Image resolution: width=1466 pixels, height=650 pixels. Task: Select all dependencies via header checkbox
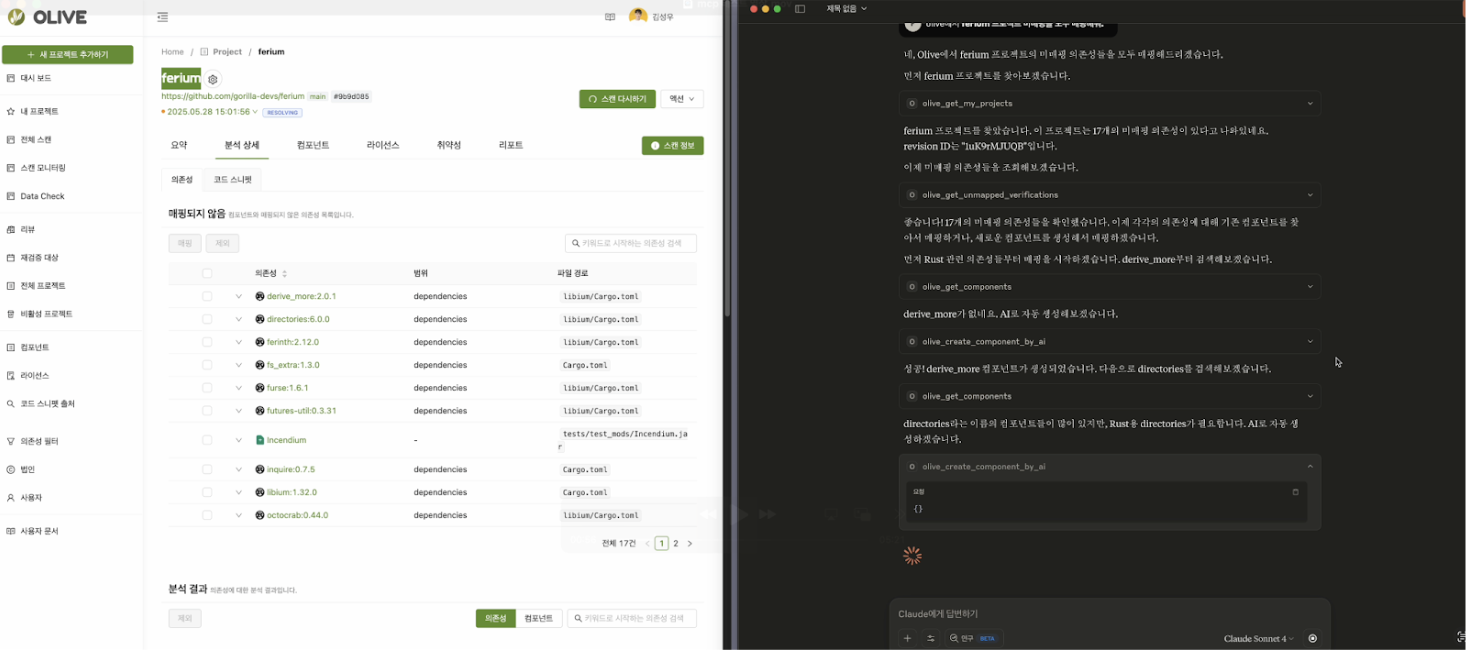coord(207,273)
